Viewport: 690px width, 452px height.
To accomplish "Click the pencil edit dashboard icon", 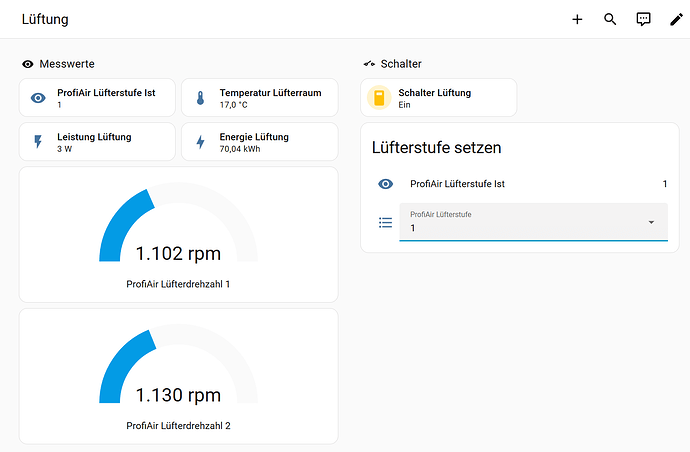I will (676, 19).
